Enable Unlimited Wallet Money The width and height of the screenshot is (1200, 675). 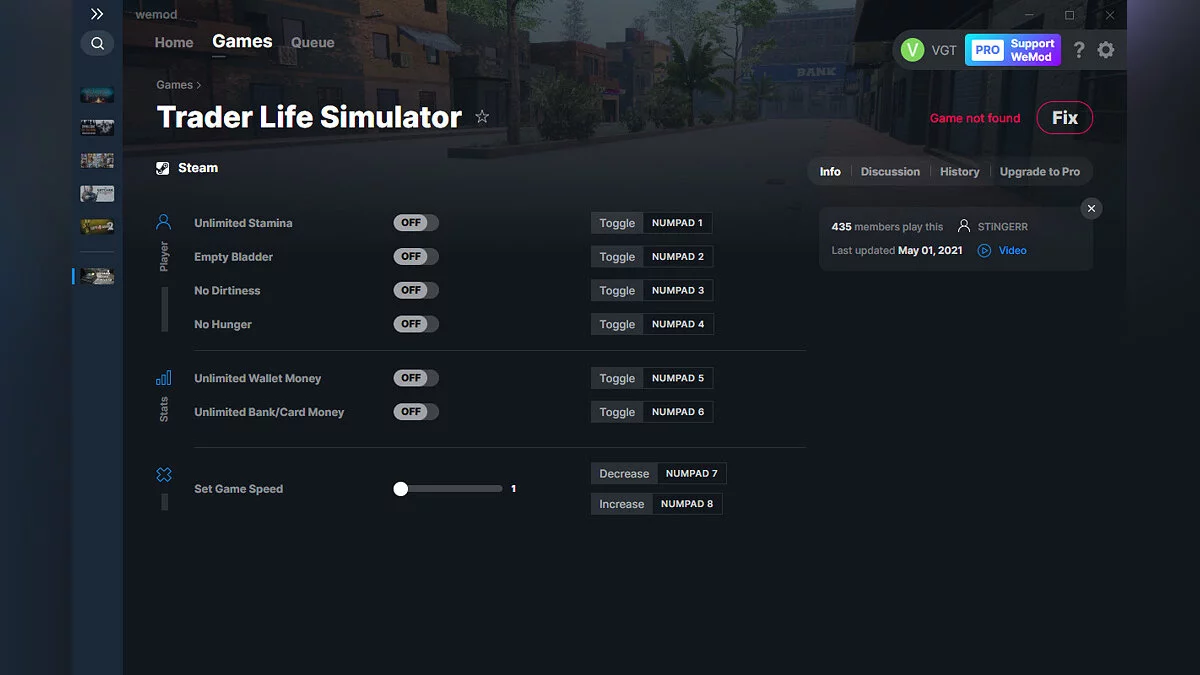pos(416,378)
